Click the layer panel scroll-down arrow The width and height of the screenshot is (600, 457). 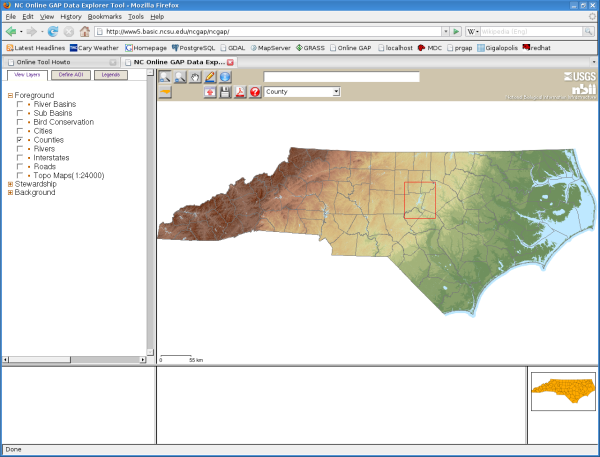click(150, 352)
